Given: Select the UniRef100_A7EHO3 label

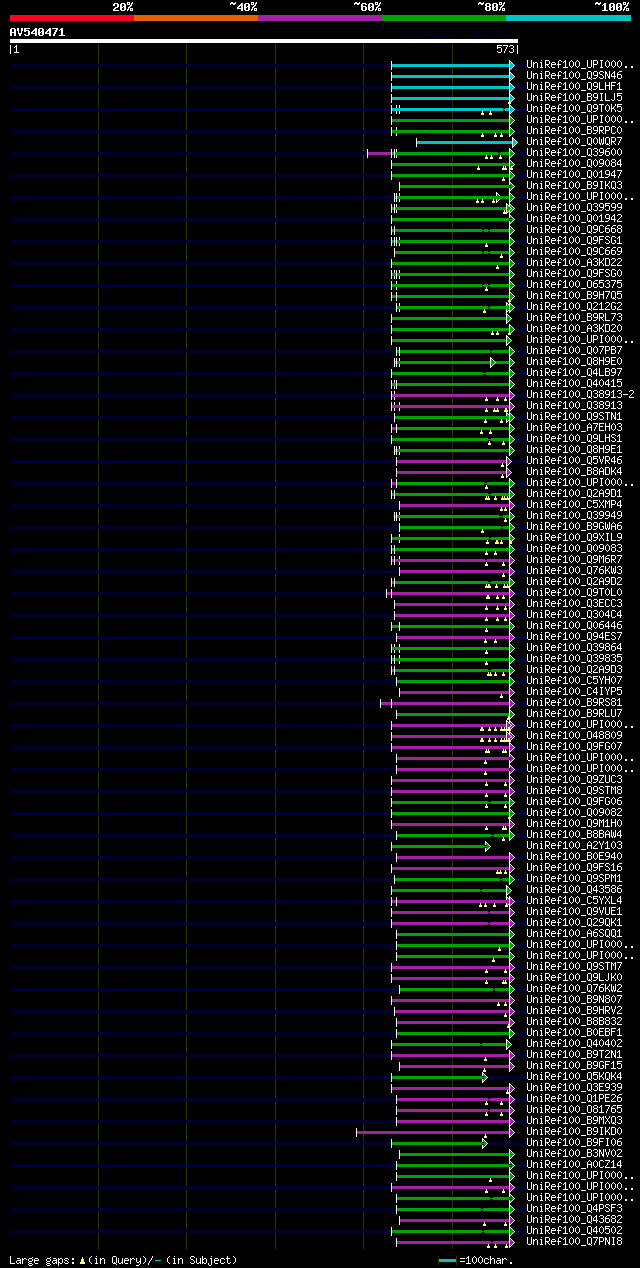Looking at the screenshot, I should [574, 427].
